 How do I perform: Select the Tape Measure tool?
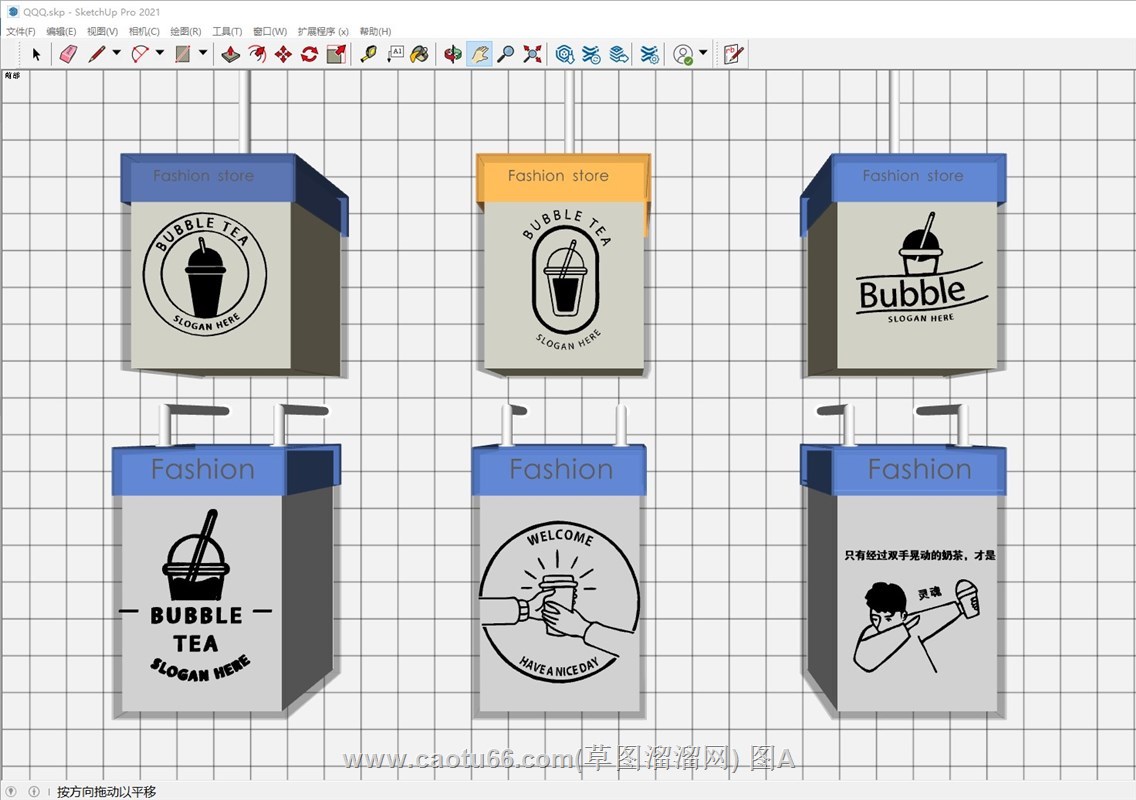click(369, 54)
